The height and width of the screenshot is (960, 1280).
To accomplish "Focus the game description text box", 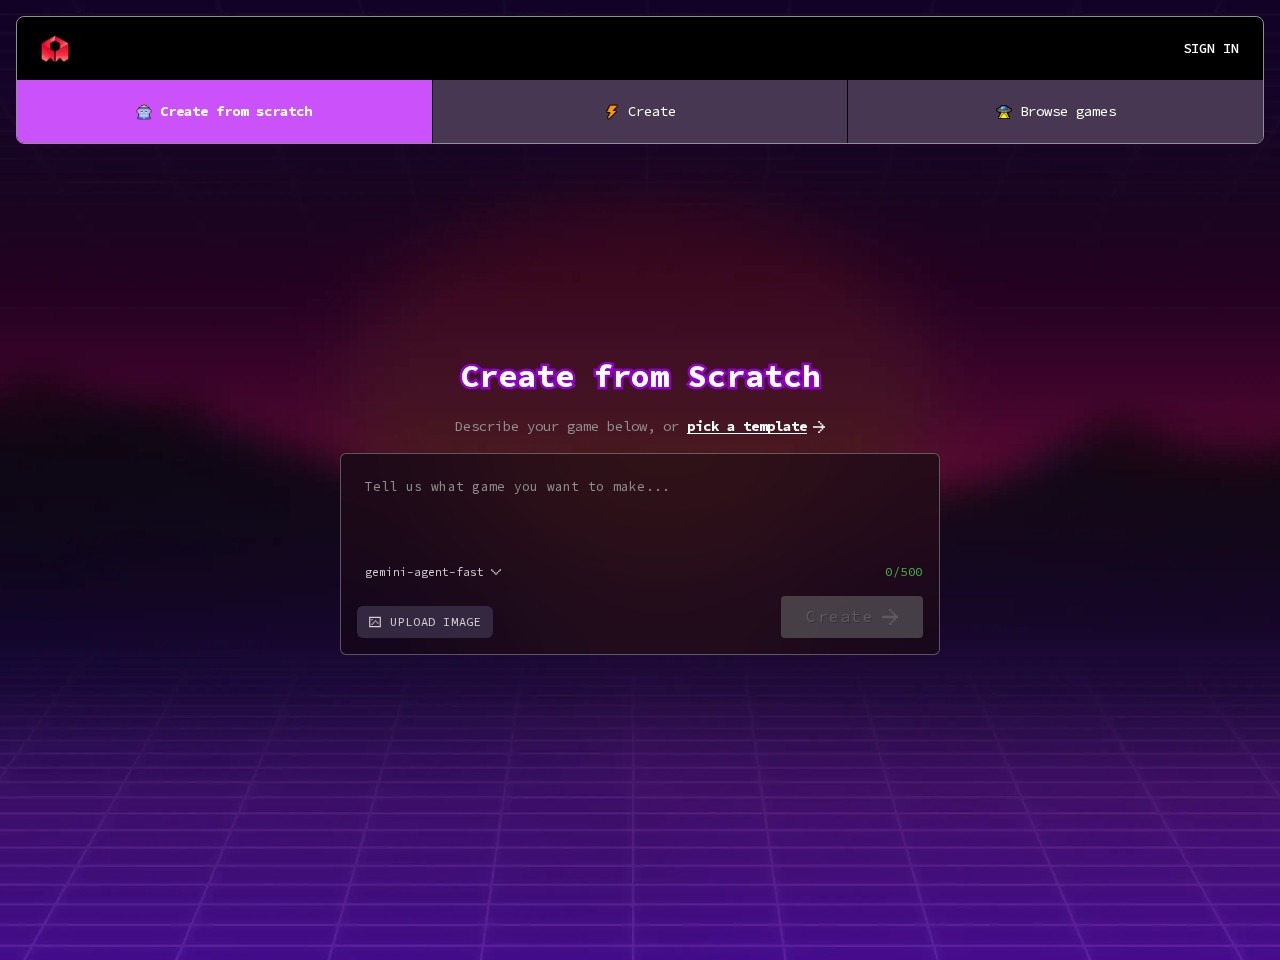I will [640, 510].
